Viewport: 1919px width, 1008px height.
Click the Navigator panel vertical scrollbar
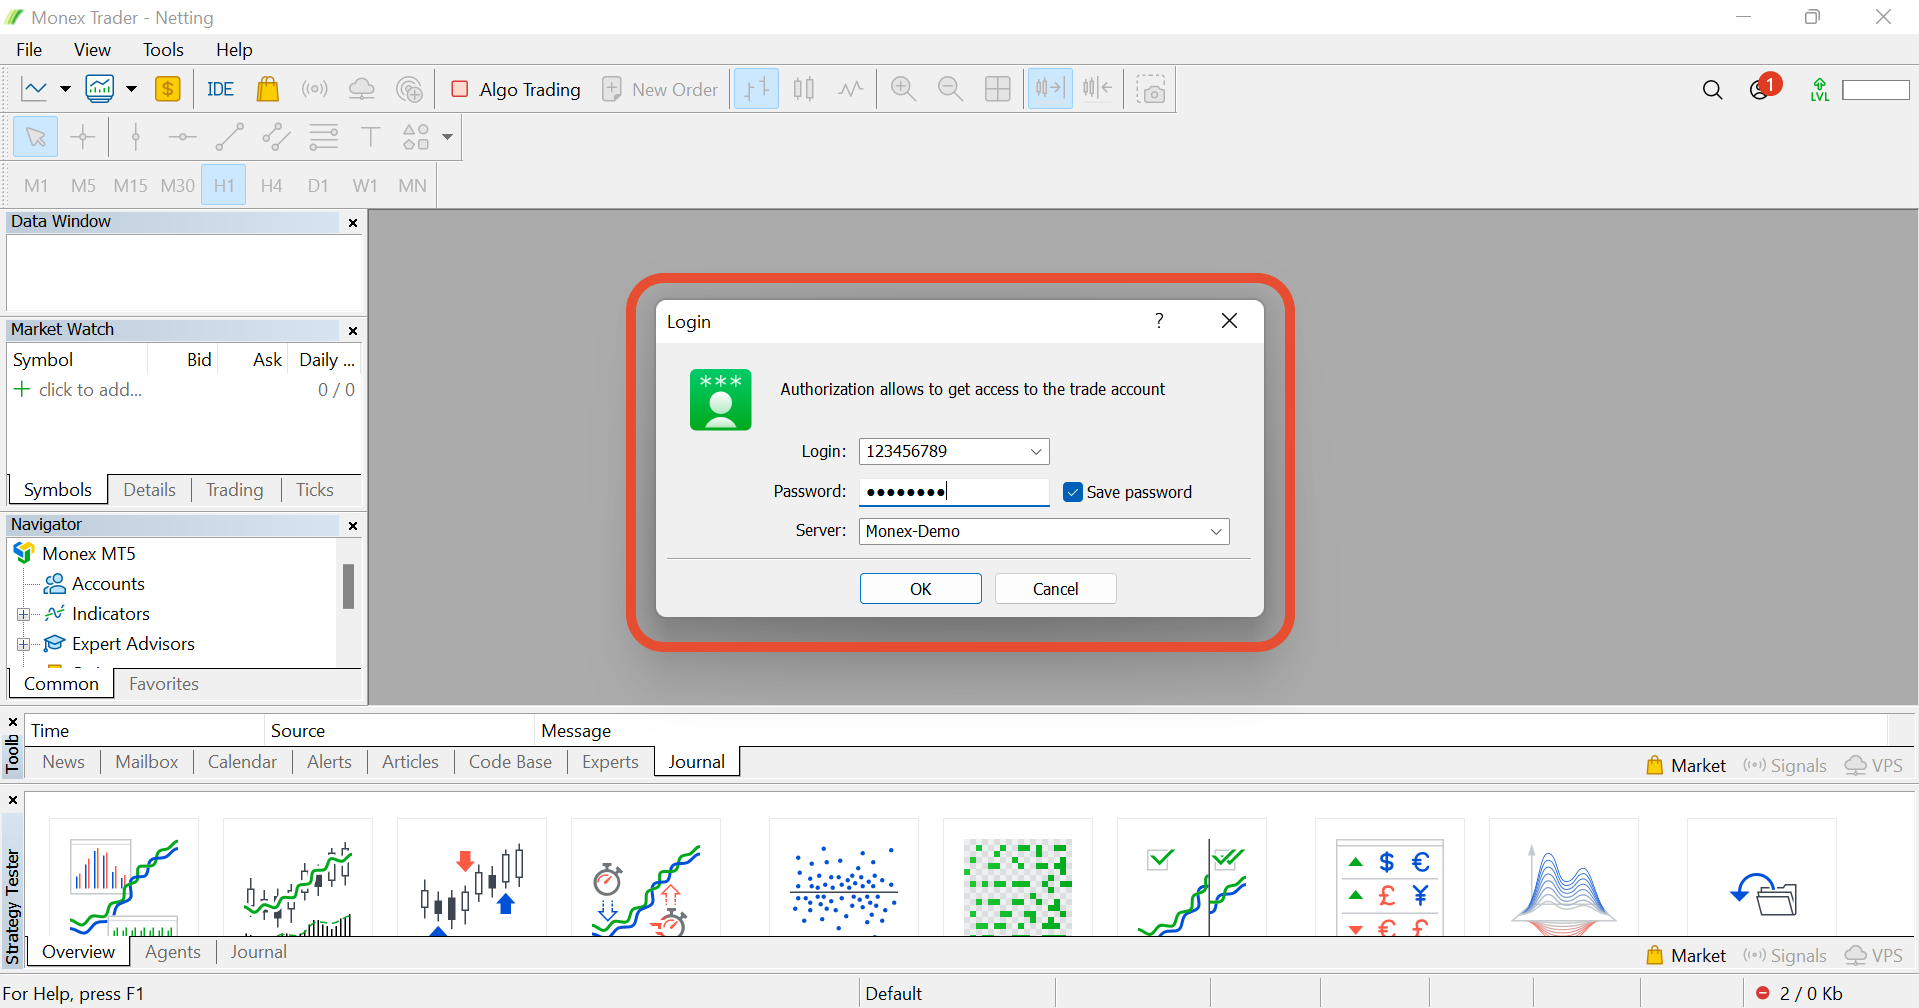[348, 602]
